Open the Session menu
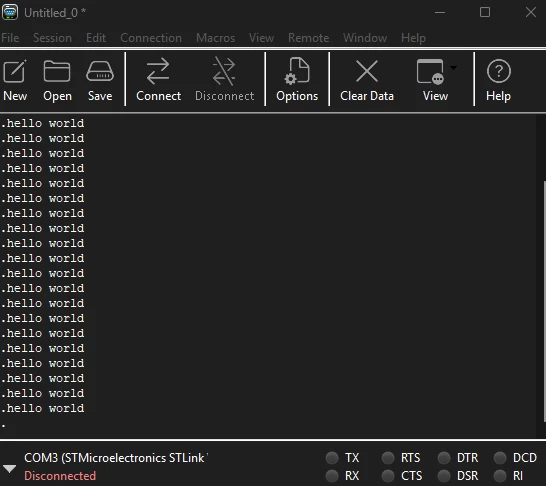This screenshot has width=546, height=486. coord(52,38)
